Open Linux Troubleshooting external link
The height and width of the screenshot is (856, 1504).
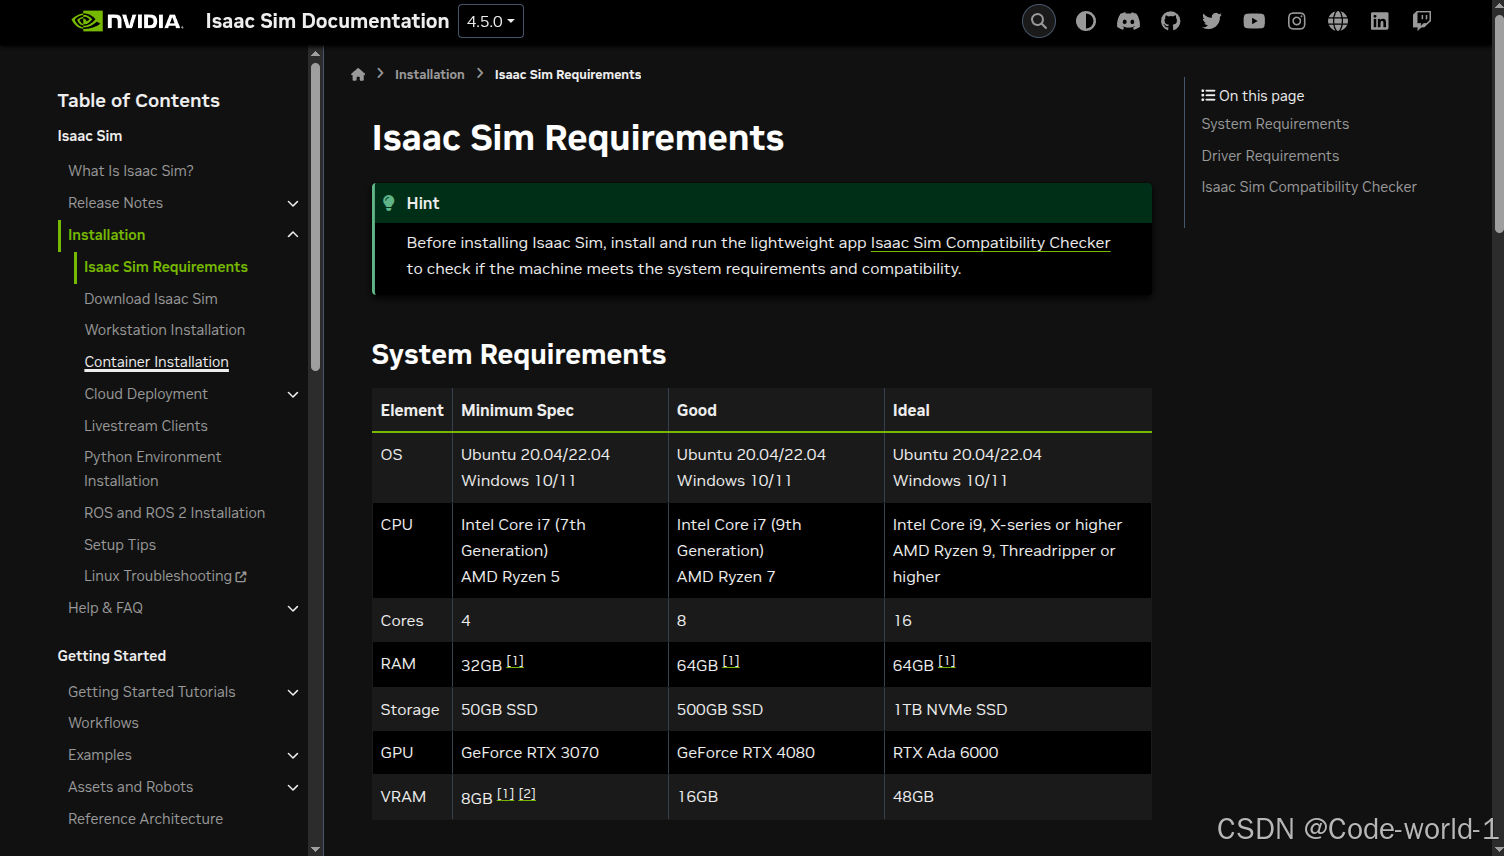(x=165, y=576)
